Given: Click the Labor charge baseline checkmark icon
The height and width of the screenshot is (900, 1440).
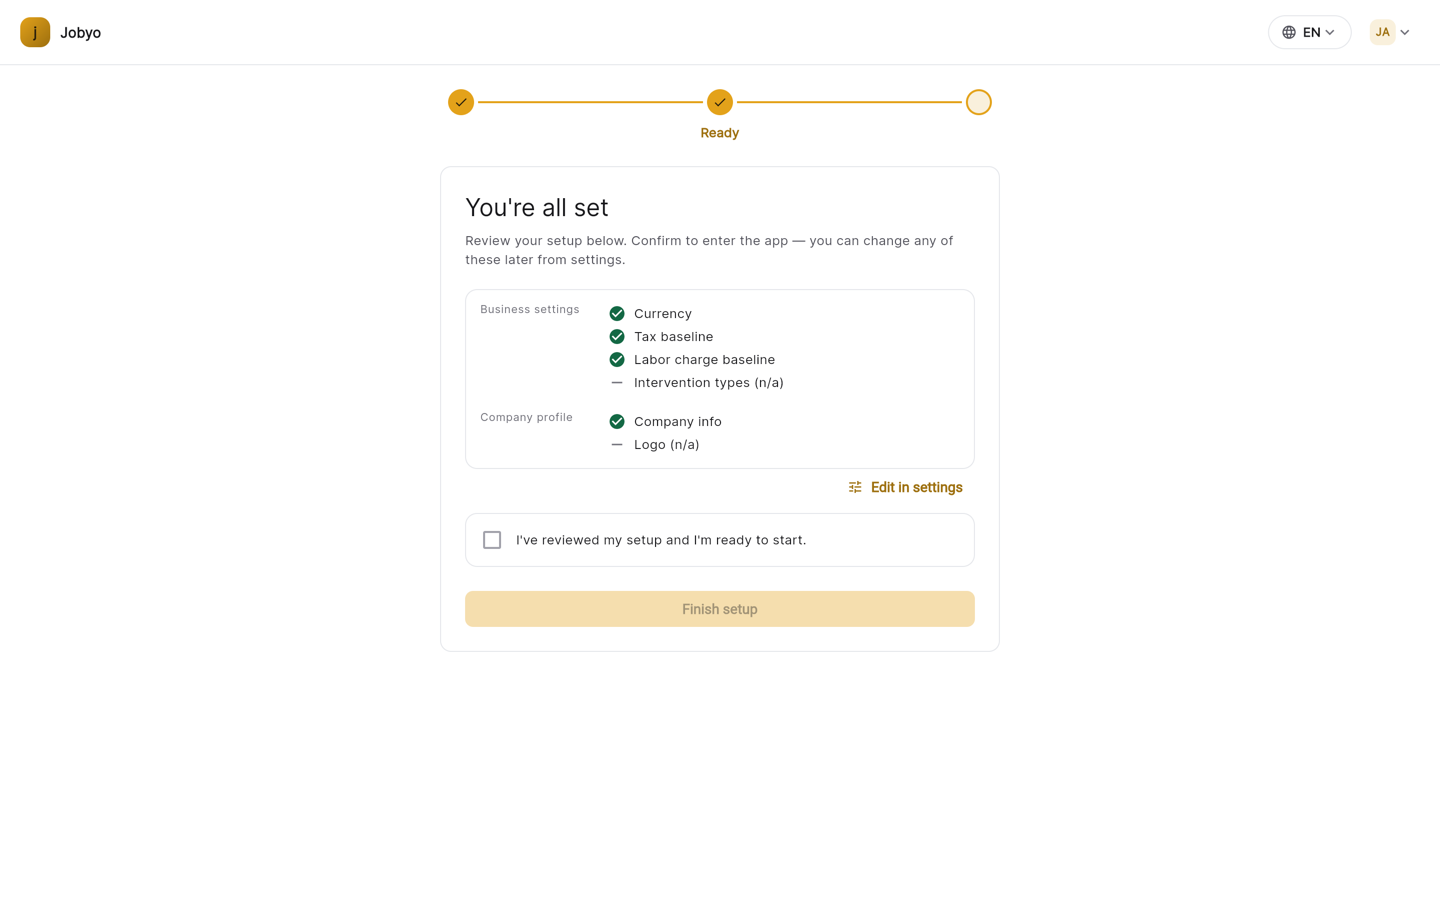Looking at the screenshot, I should (x=617, y=359).
